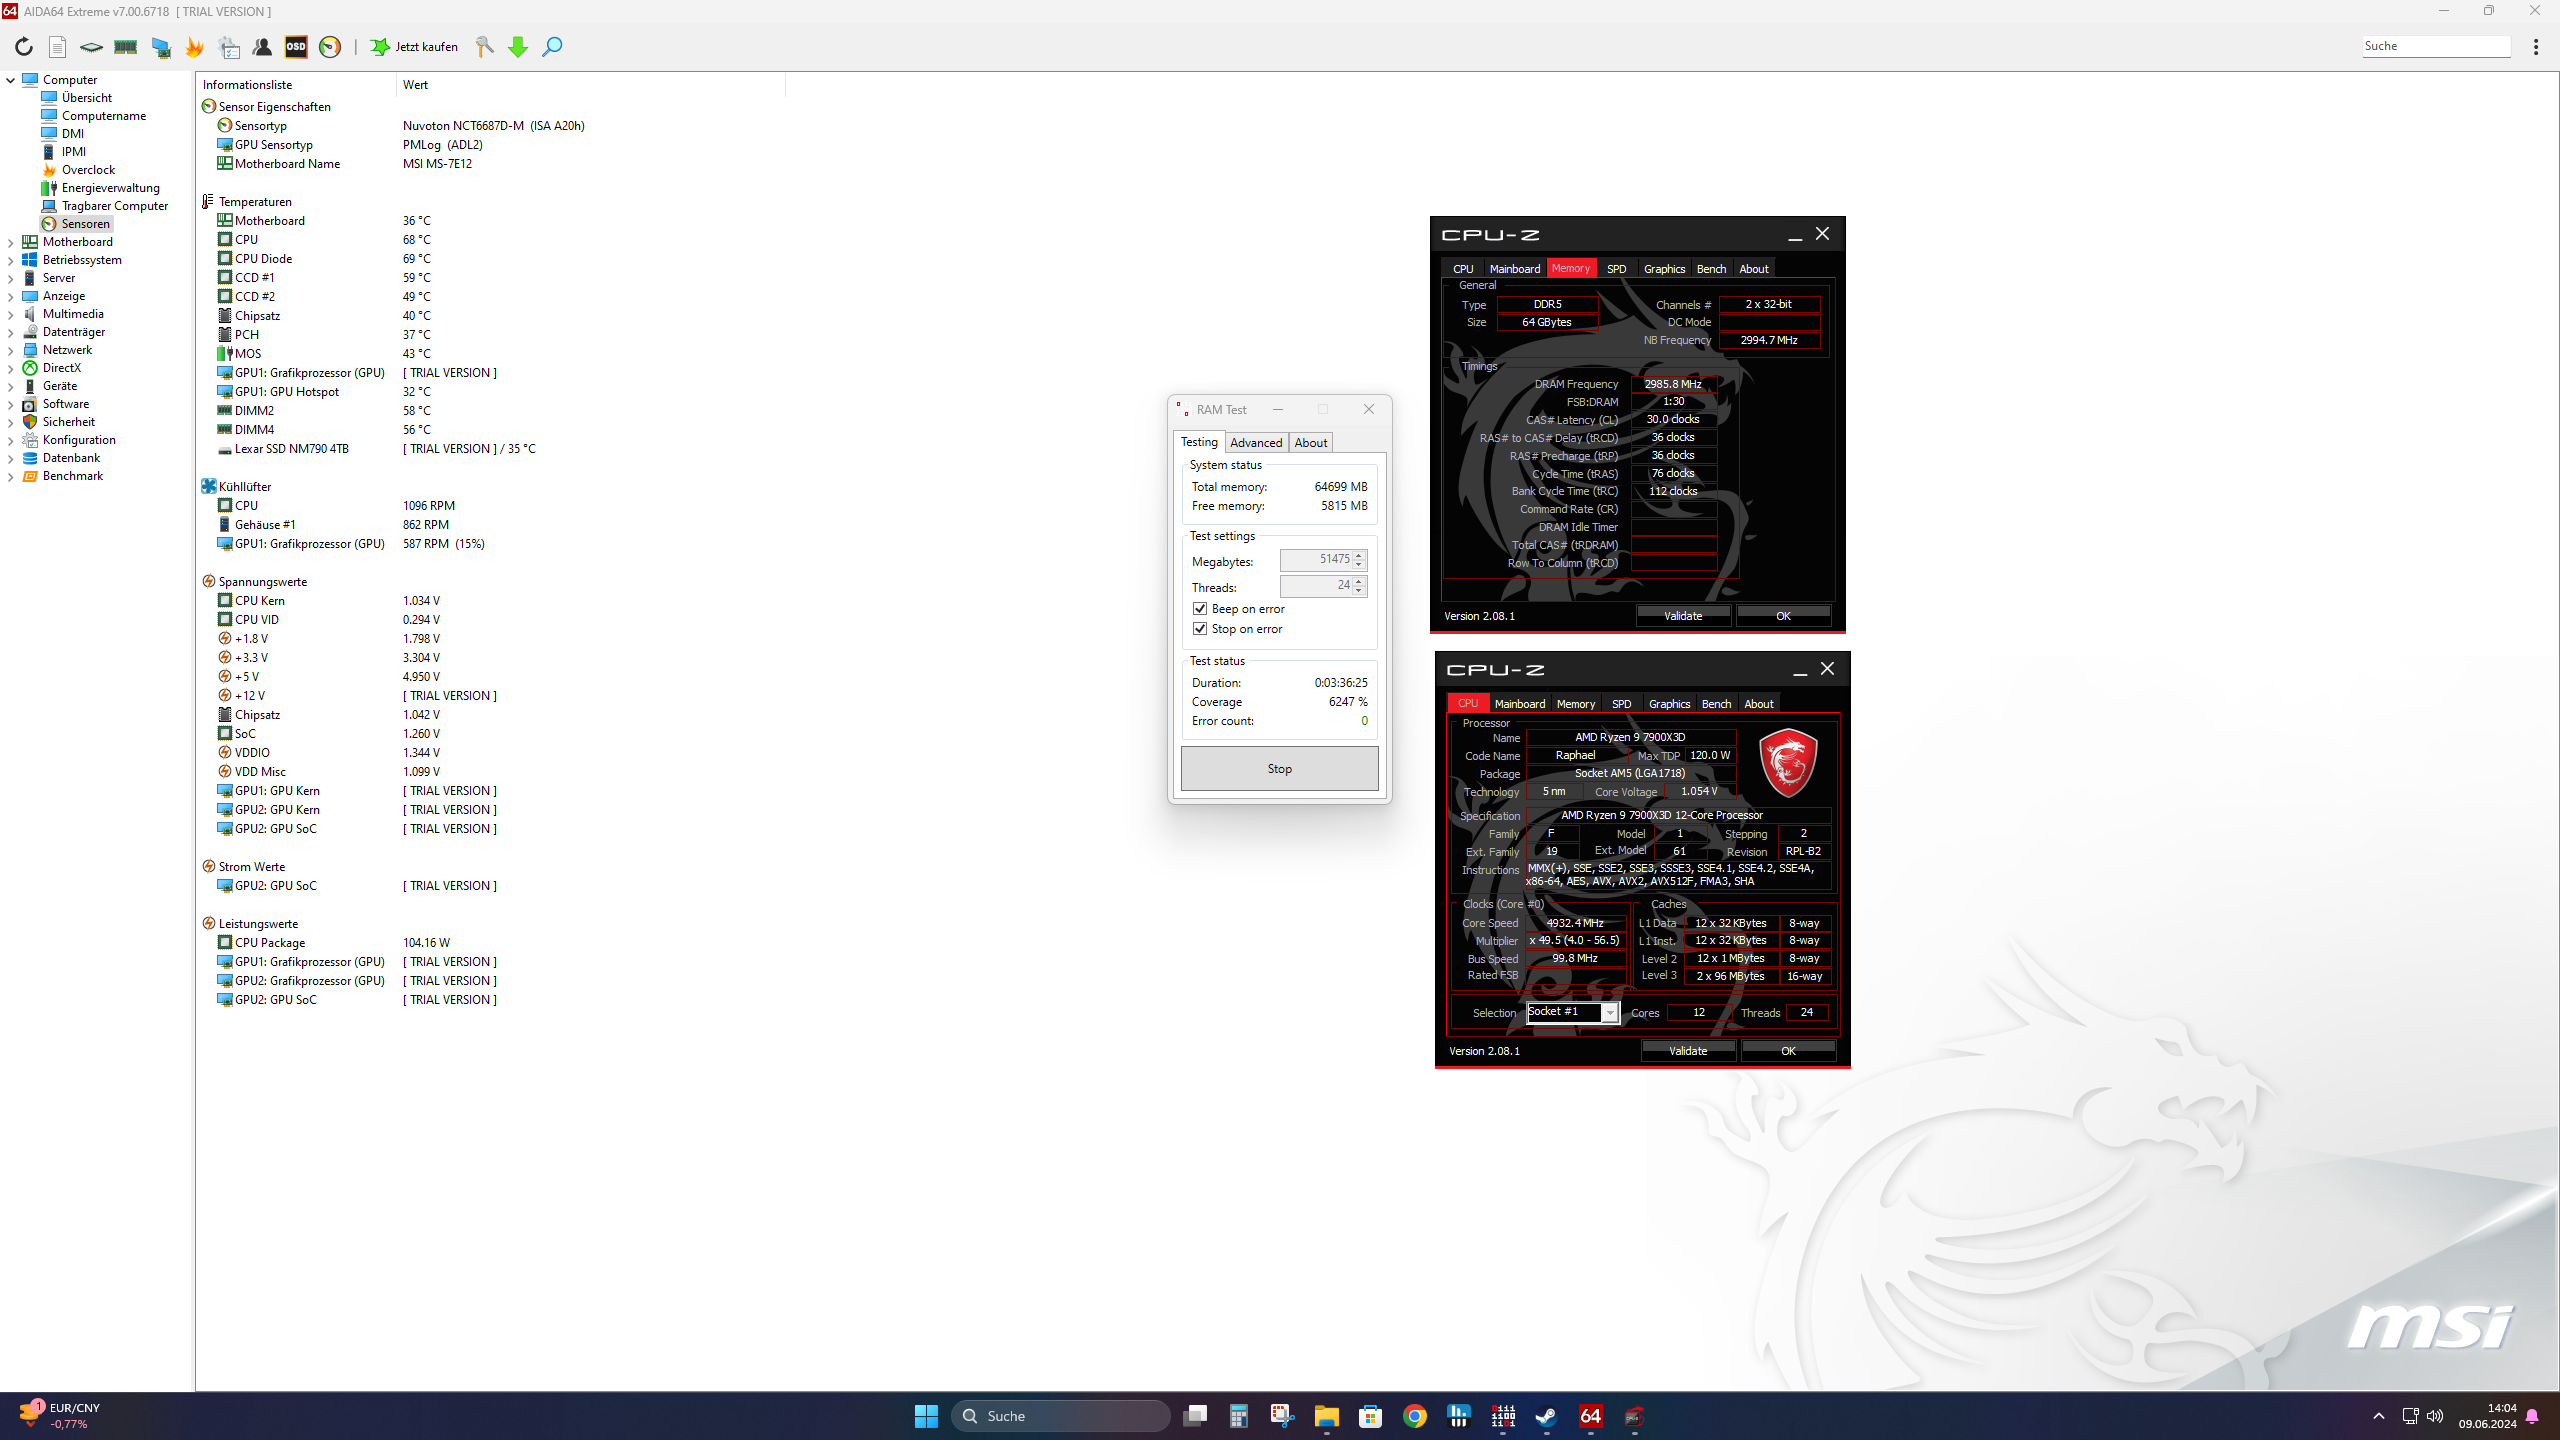
Task: Click the gauge sensor panel icon
Action: pyautogui.click(x=330, y=47)
